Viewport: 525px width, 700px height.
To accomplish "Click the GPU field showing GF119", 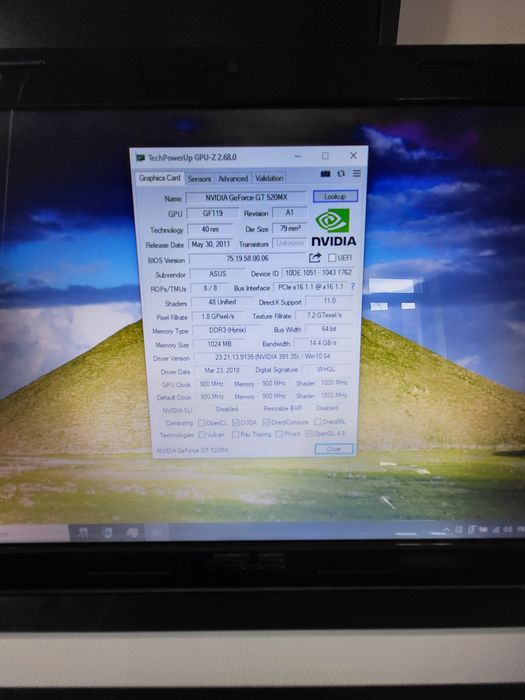I will (x=213, y=213).
